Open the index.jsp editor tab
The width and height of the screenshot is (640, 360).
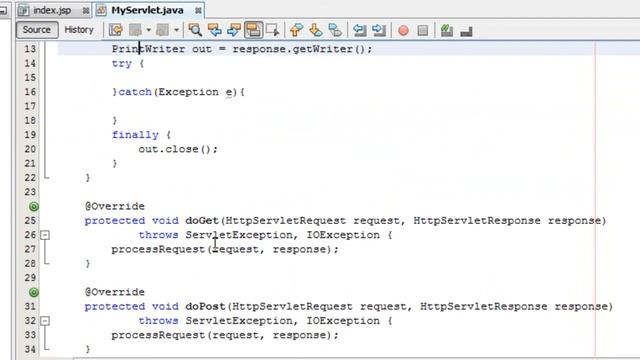pyautogui.click(x=52, y=10)
